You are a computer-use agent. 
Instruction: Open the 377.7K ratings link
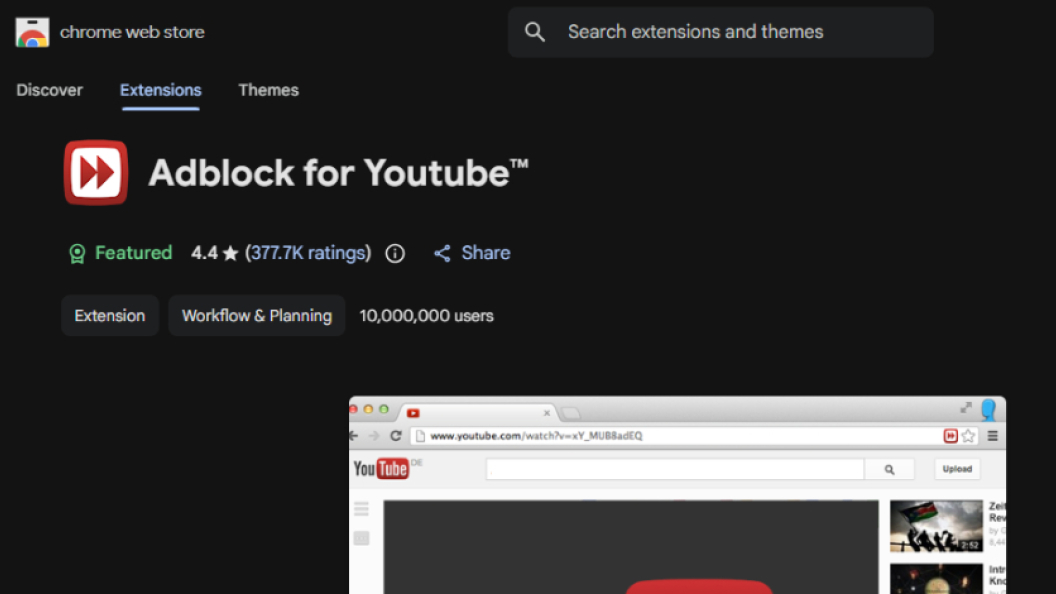click(x=308, y=253)
